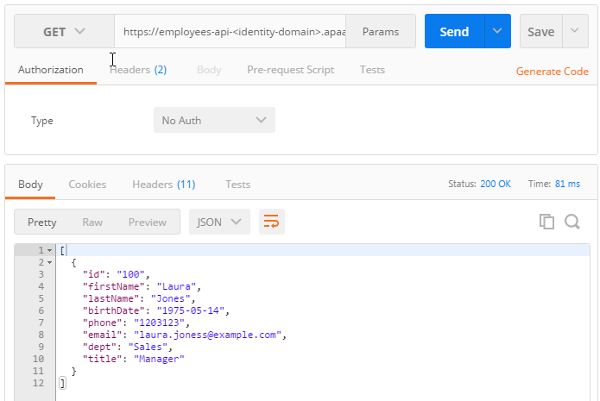
Task: Expand Save button options arrow
Action: [x=575, y=31]
